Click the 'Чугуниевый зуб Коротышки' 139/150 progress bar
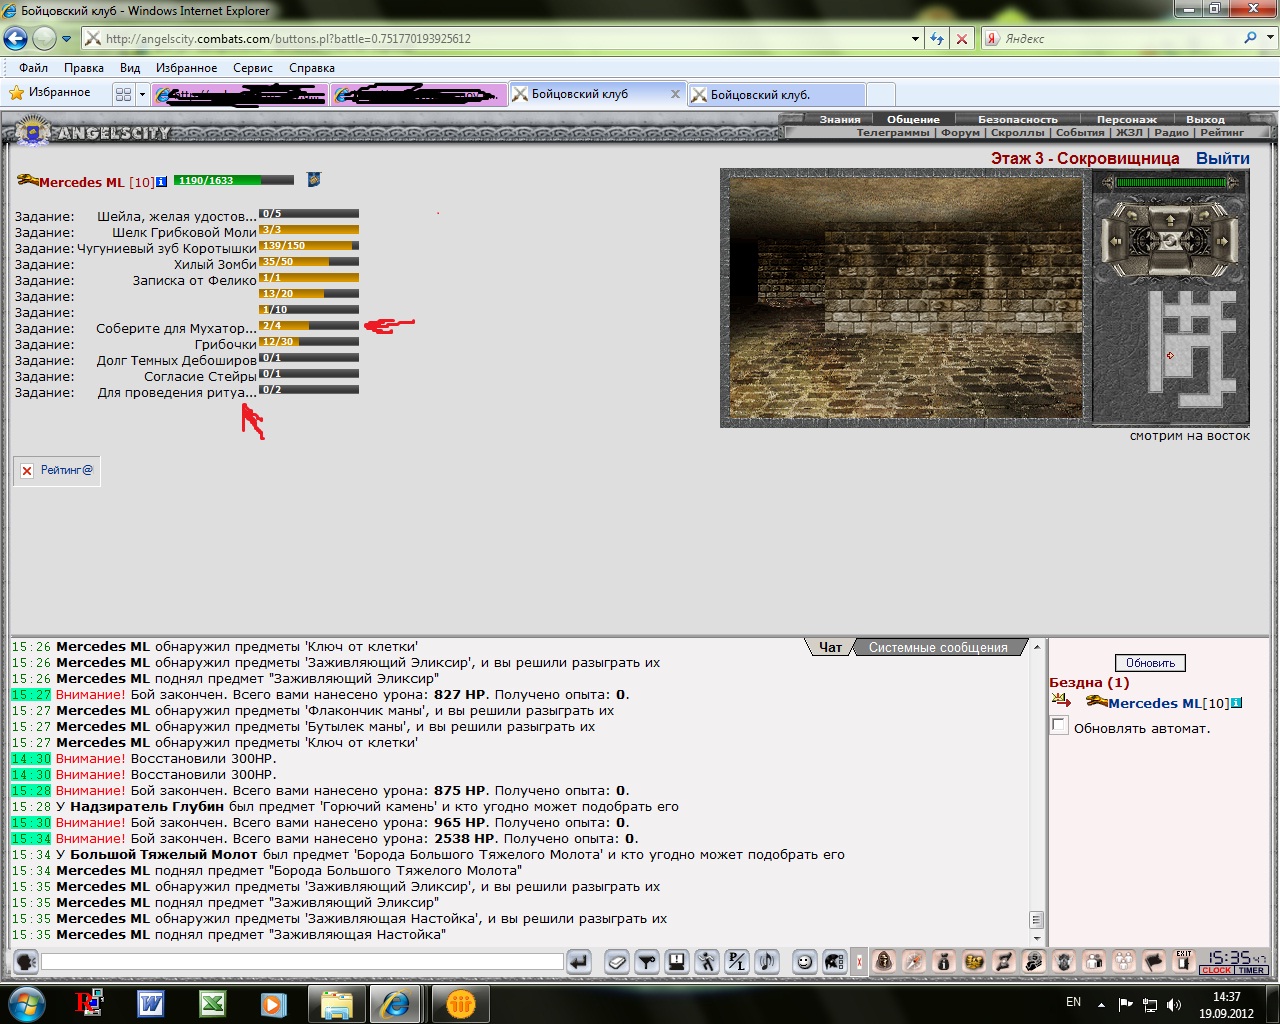Screen dimensions: 1280x1024 (309, 245)
